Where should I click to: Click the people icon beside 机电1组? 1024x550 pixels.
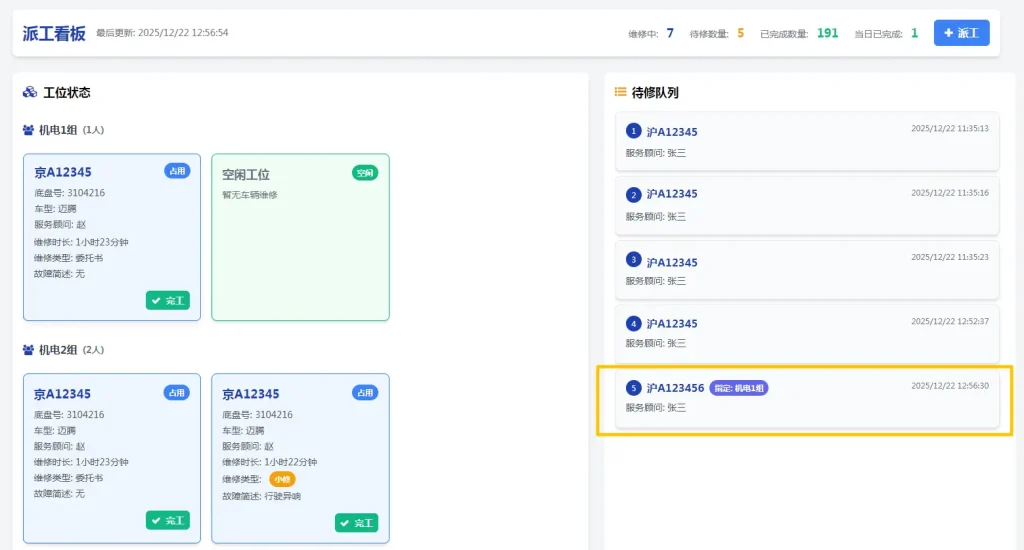click(28, 130)
